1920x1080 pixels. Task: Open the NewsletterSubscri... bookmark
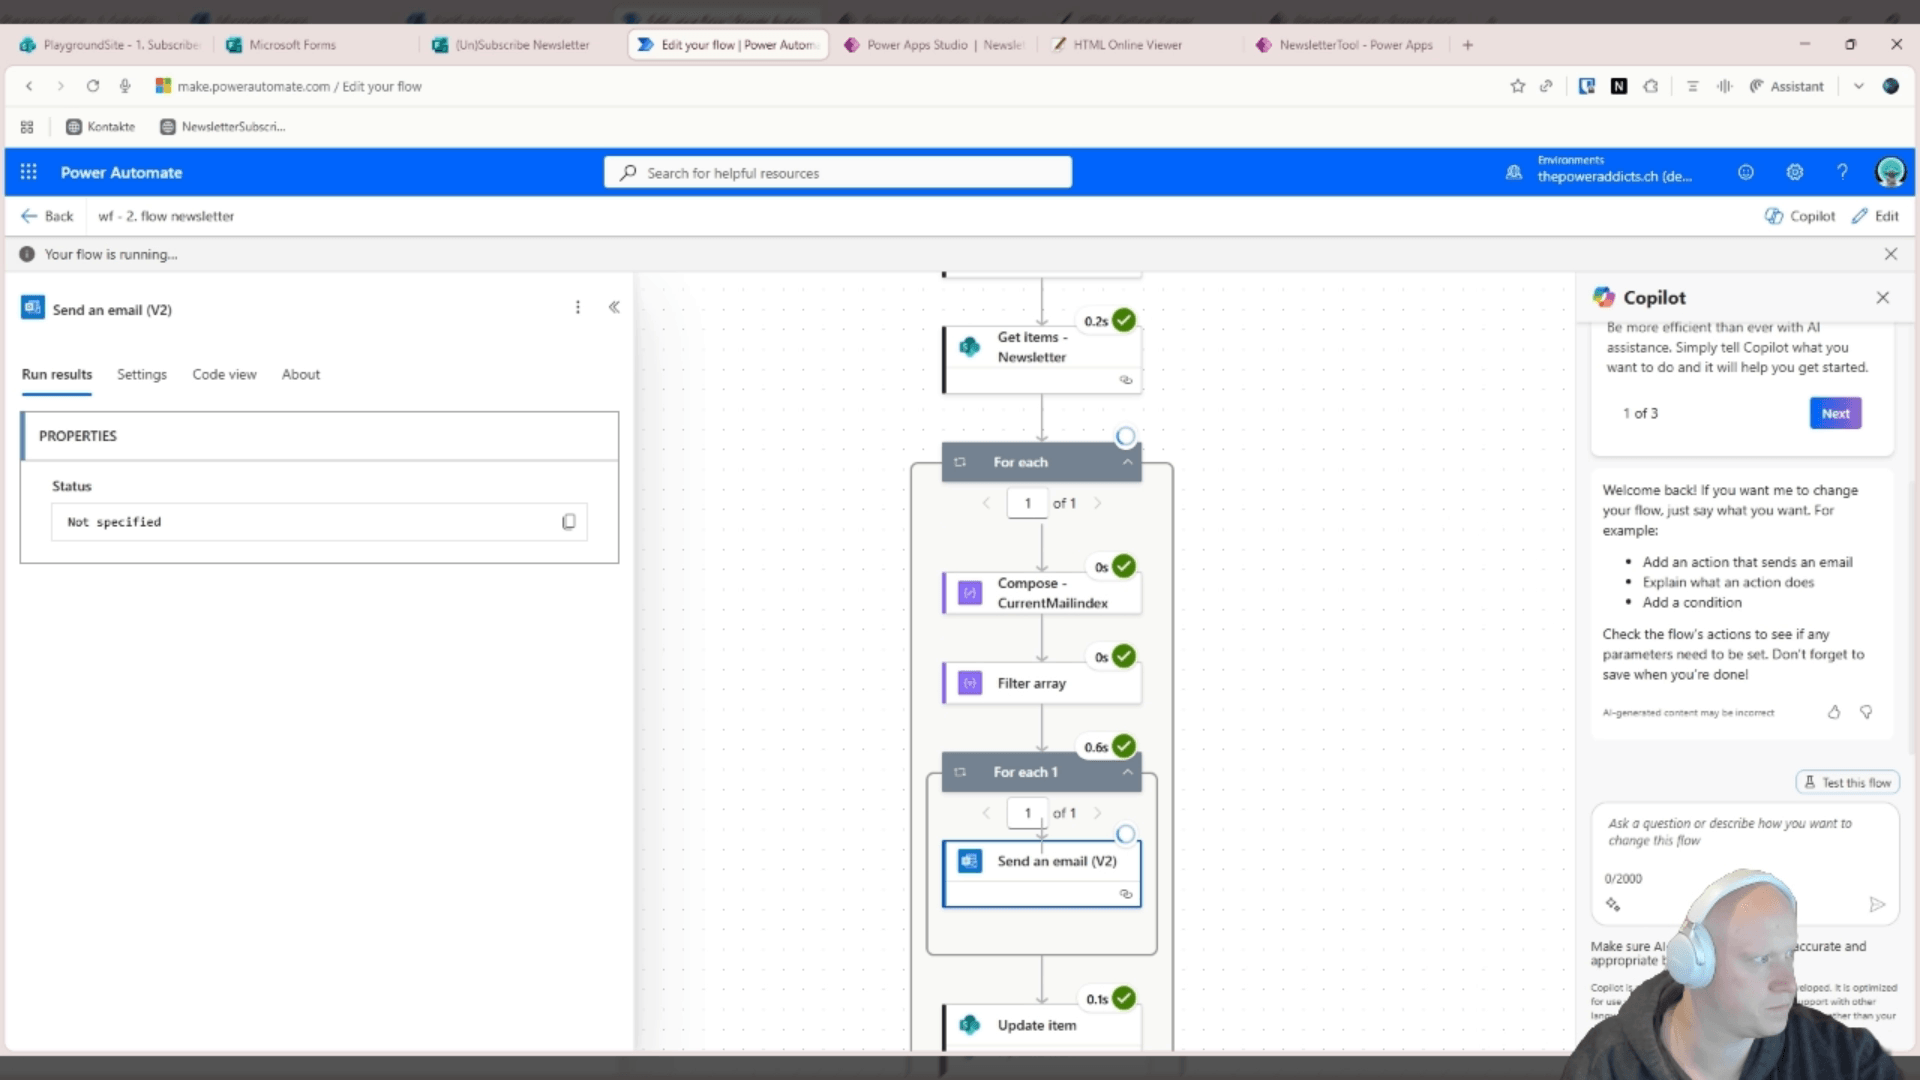pyautogui.click(x=223, y=127)
